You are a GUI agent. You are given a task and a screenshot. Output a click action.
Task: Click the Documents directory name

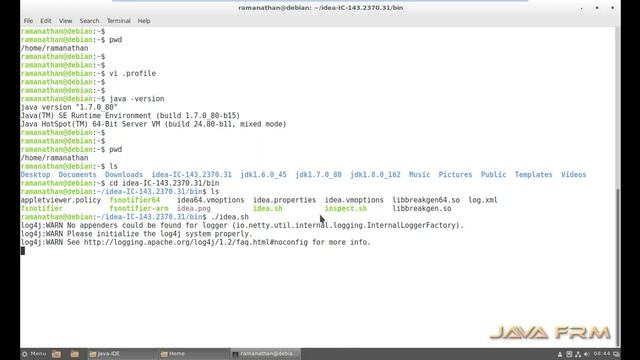78,175
